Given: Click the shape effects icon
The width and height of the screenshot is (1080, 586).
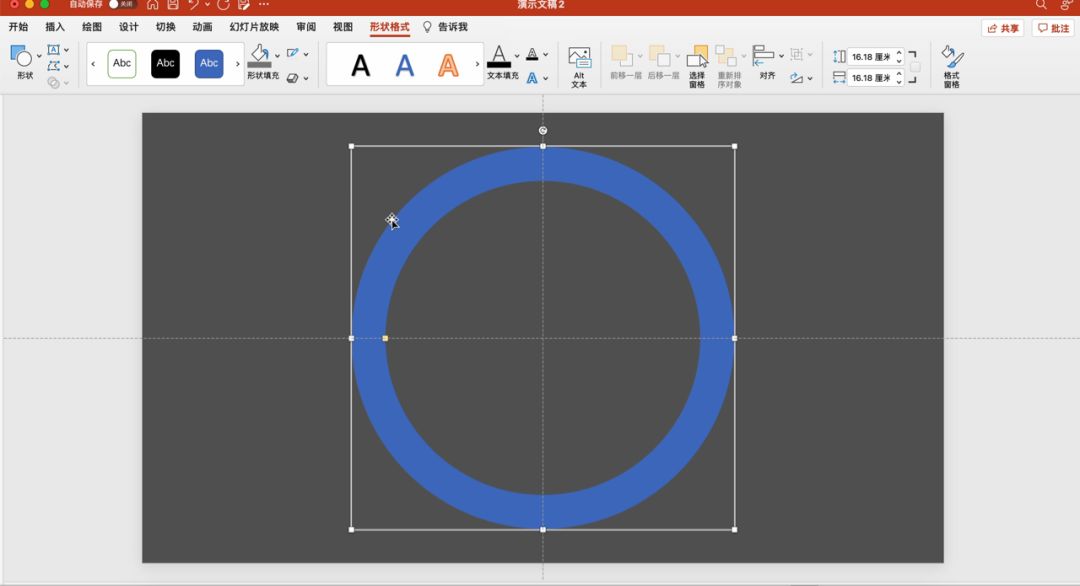Looking at the screenshot, I should [x=293, y=78].
